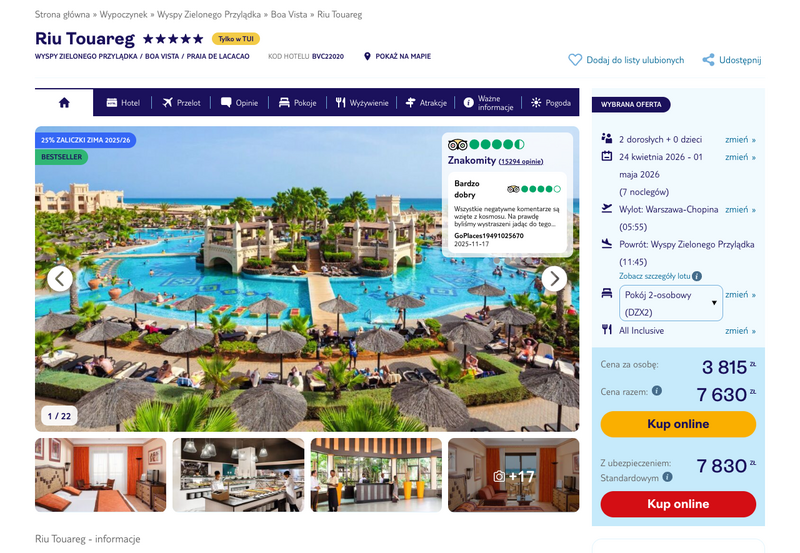Open the +17 more photos thumbnail
800x553 pixels.
click(514, 475)
